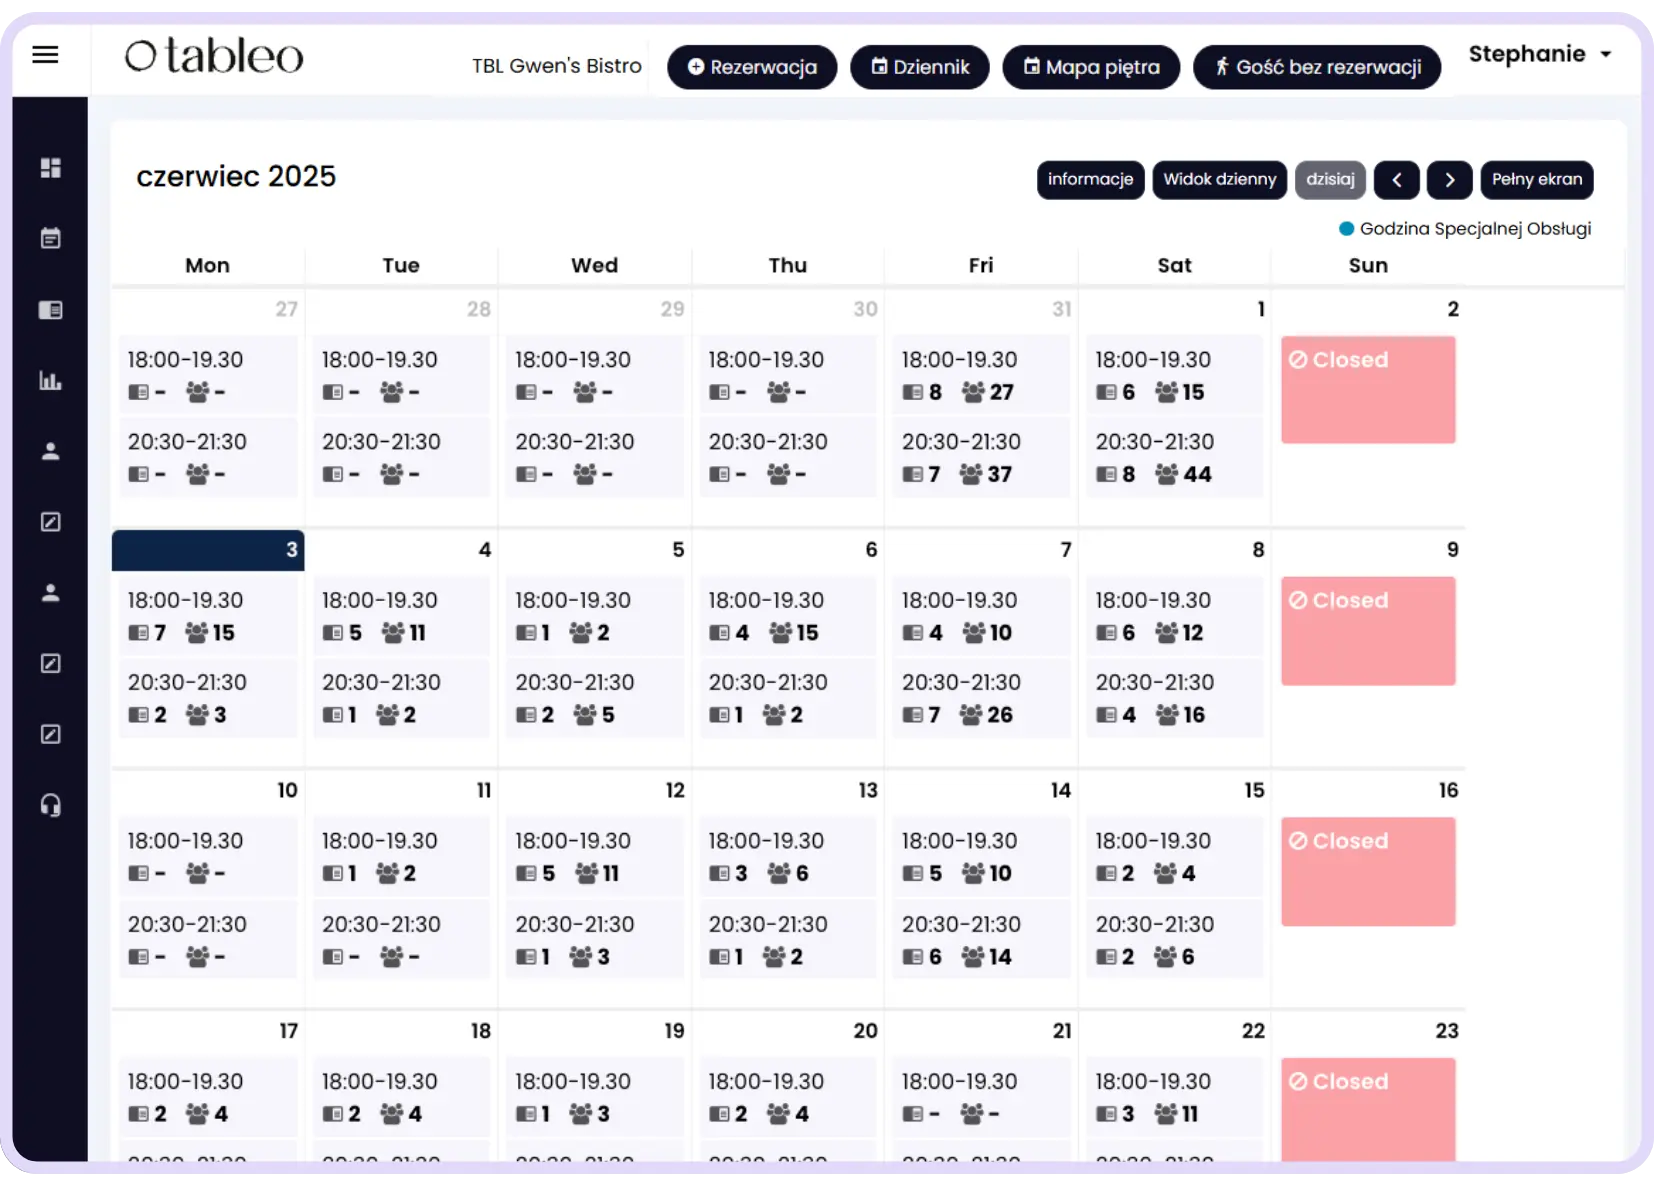Click the calendar icon in the sidebar

(50, 238)
